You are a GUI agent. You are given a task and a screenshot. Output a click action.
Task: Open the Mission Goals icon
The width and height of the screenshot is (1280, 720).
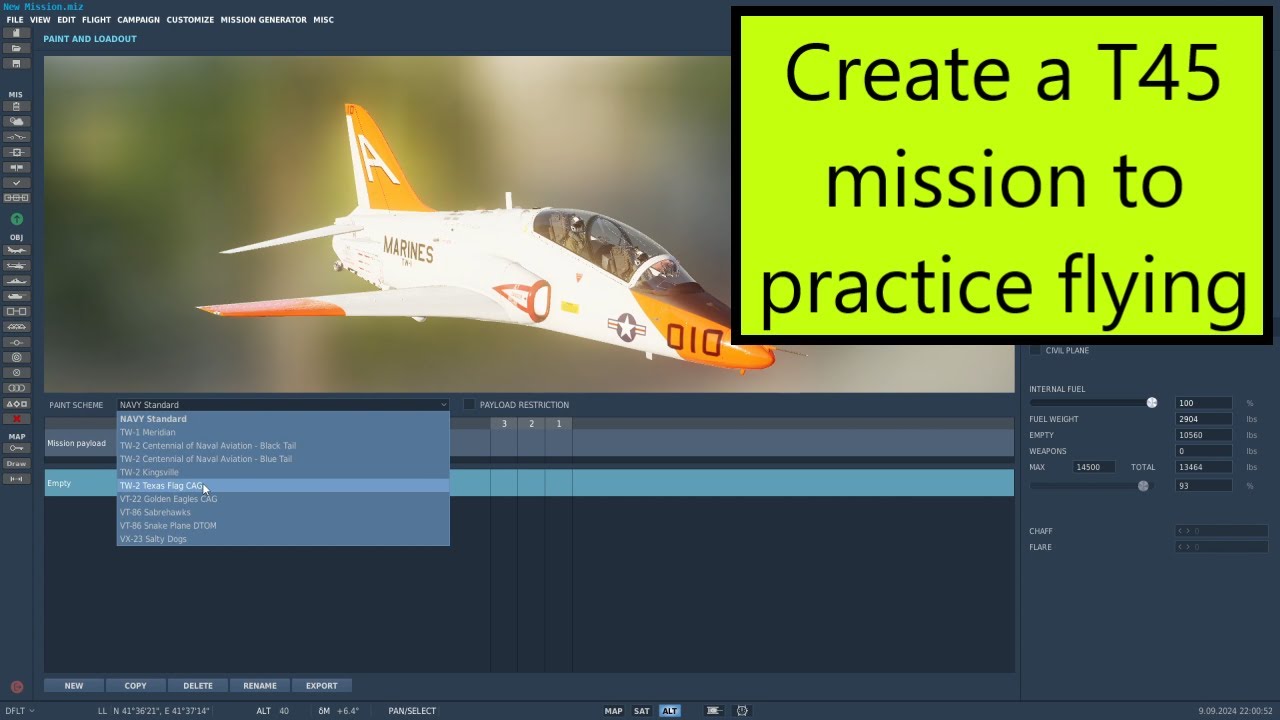16,152
